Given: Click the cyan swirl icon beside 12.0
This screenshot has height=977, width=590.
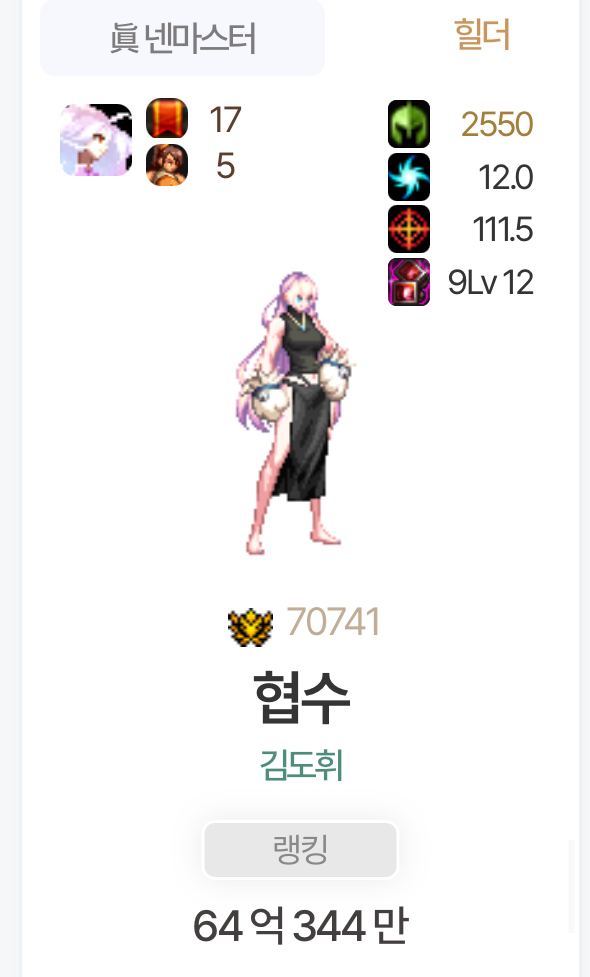Looking at the screenshot, I should click(x=409, y=177).
